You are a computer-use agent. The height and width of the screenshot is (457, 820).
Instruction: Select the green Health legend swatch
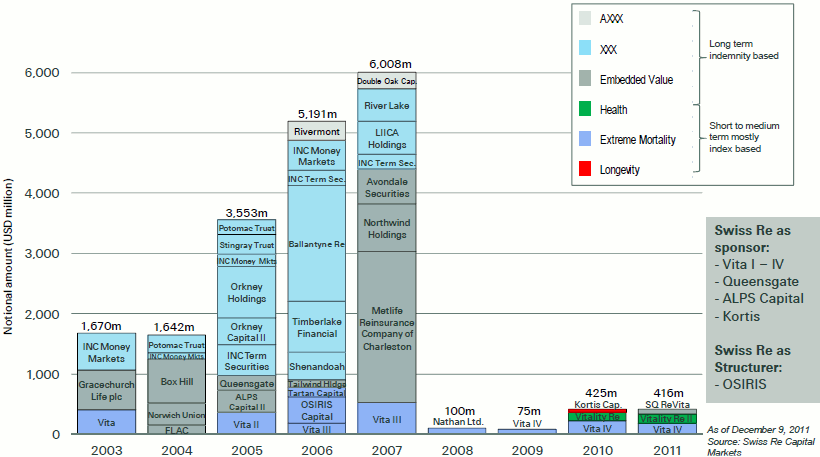[586, 109]
